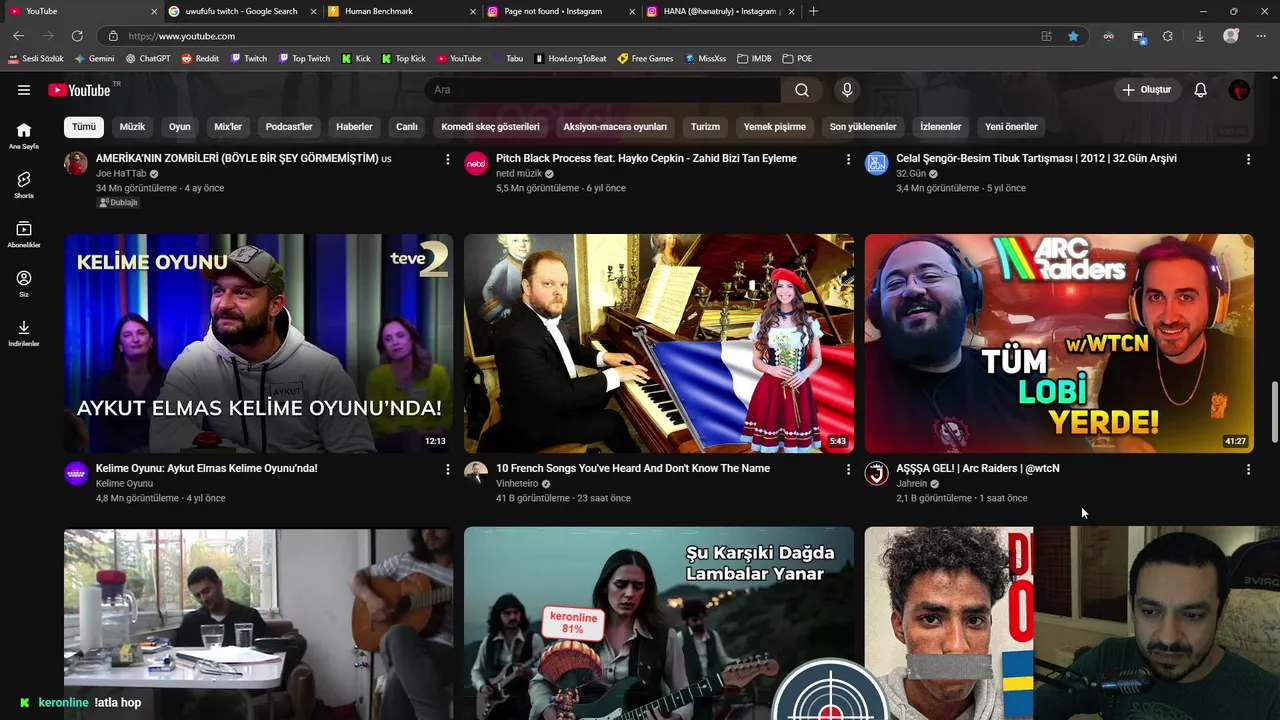The width and height of the screenshot is (1280, 720).
Task: Open the Jahrein channel name link
Action: 912,484
